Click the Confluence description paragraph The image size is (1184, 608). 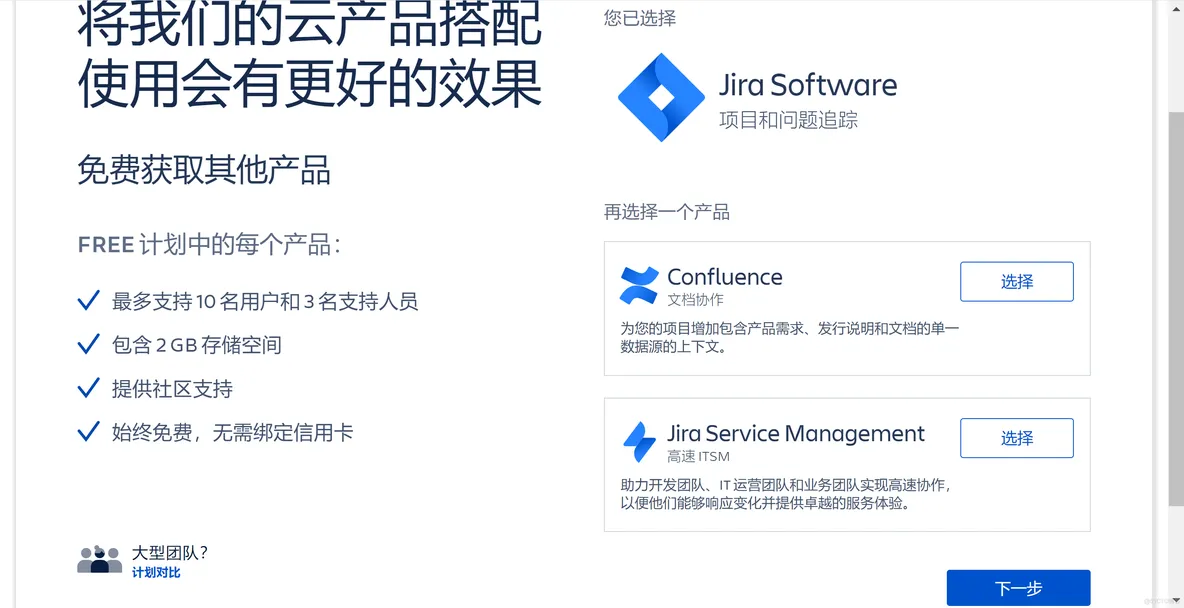tap(790, 338)
